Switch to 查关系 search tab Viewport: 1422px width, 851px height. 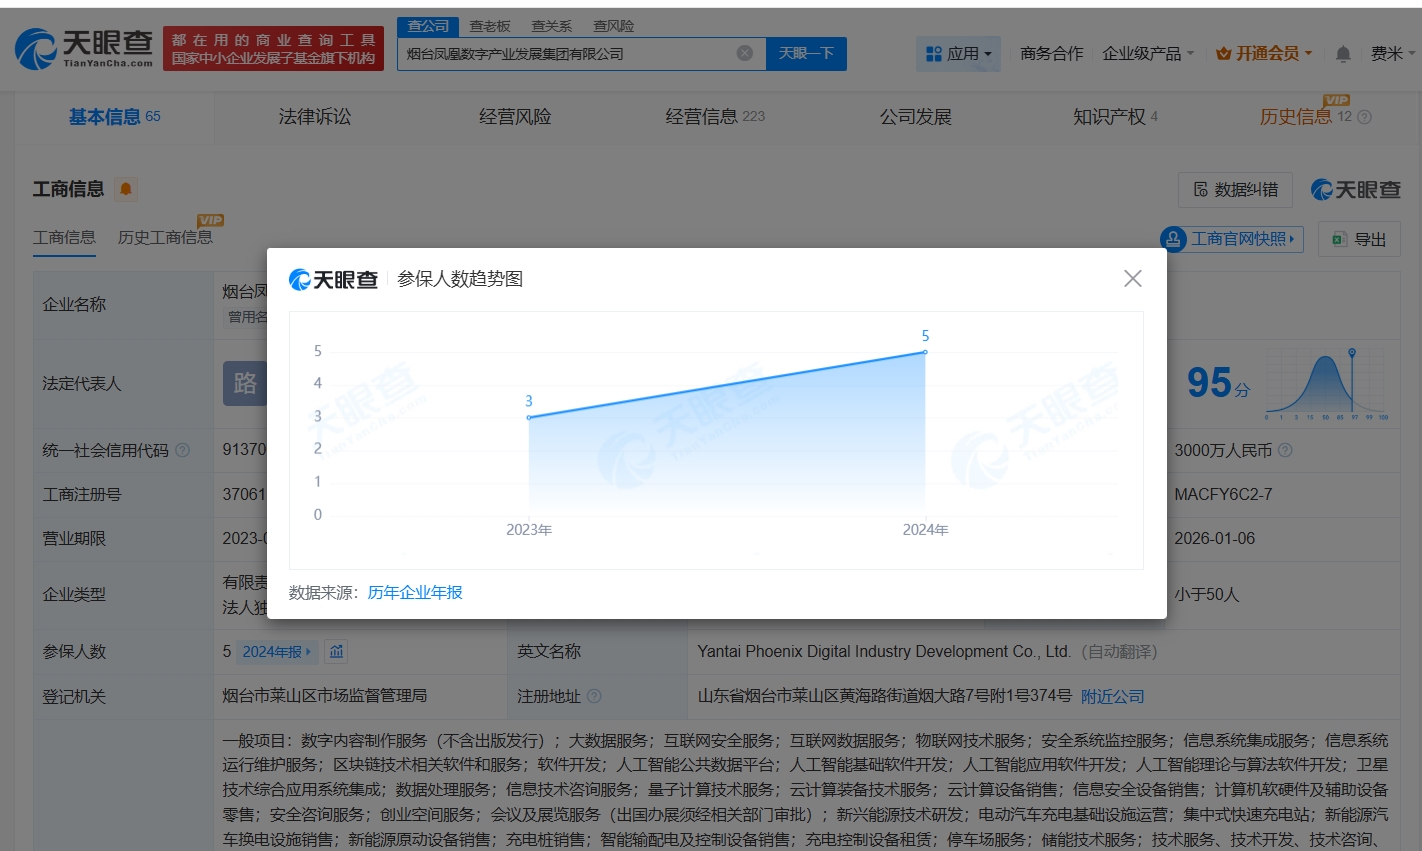tap(551, 26)
